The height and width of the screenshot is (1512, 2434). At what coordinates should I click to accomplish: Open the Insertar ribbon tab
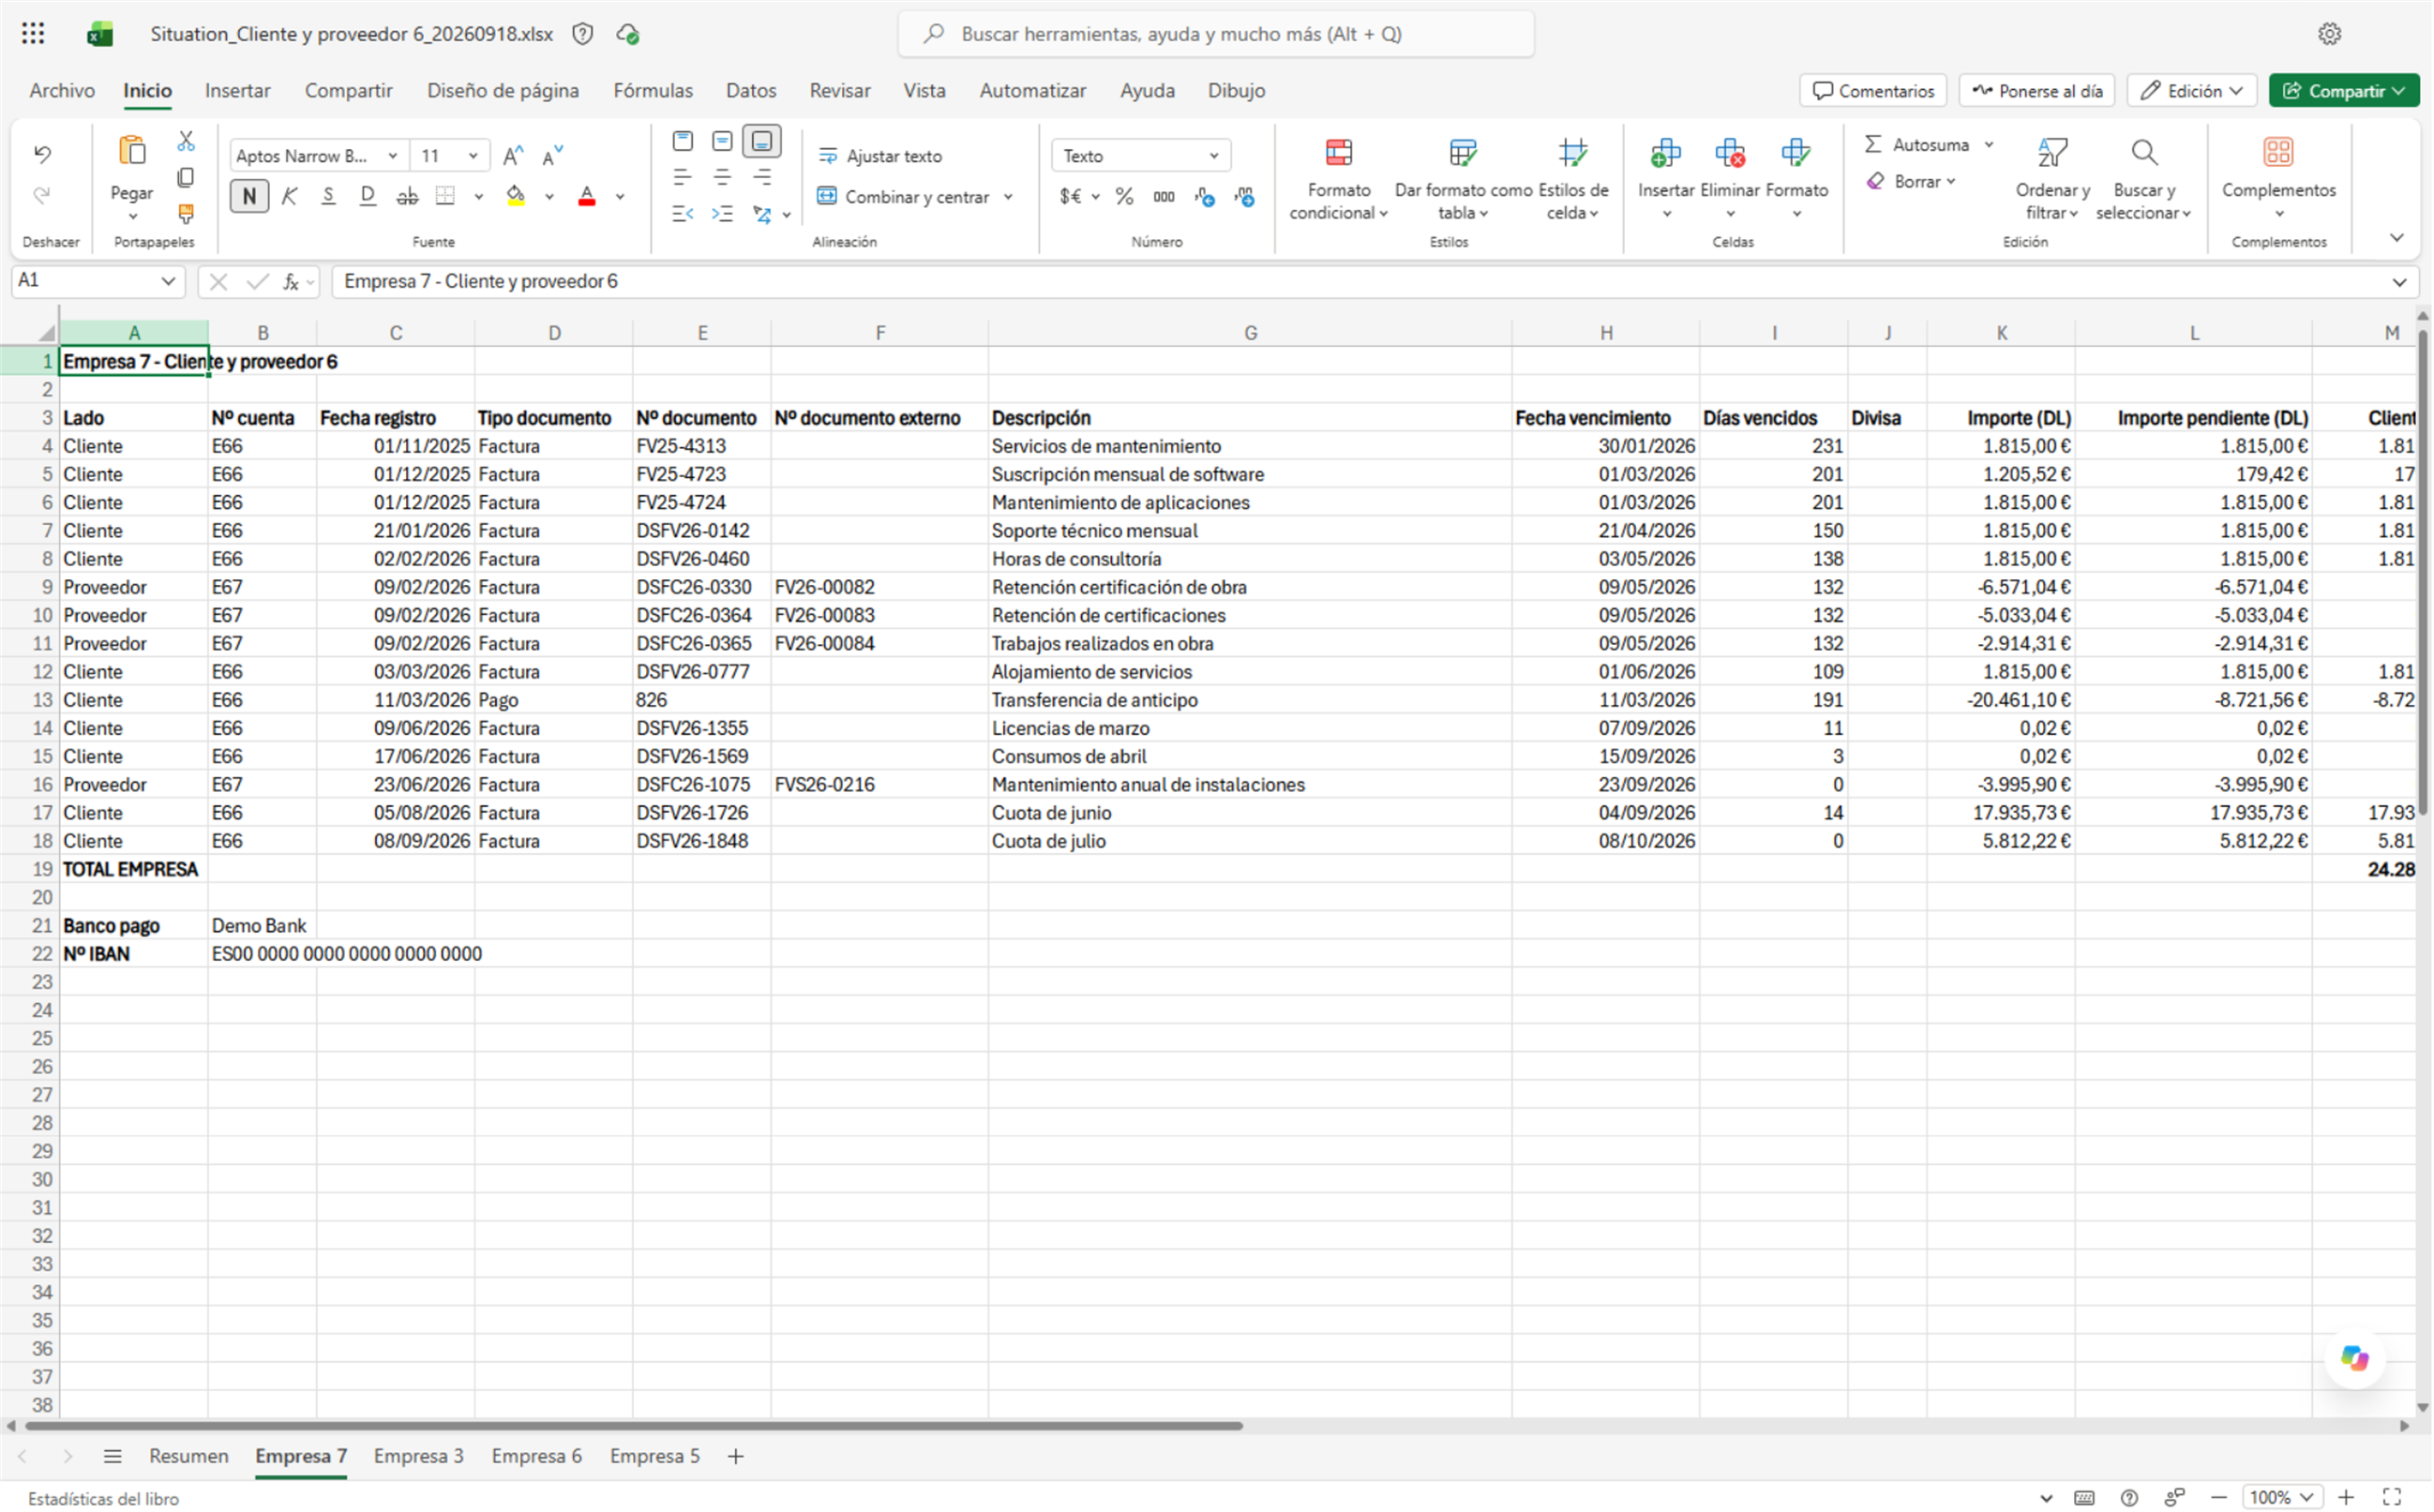[x=237, y=91]
